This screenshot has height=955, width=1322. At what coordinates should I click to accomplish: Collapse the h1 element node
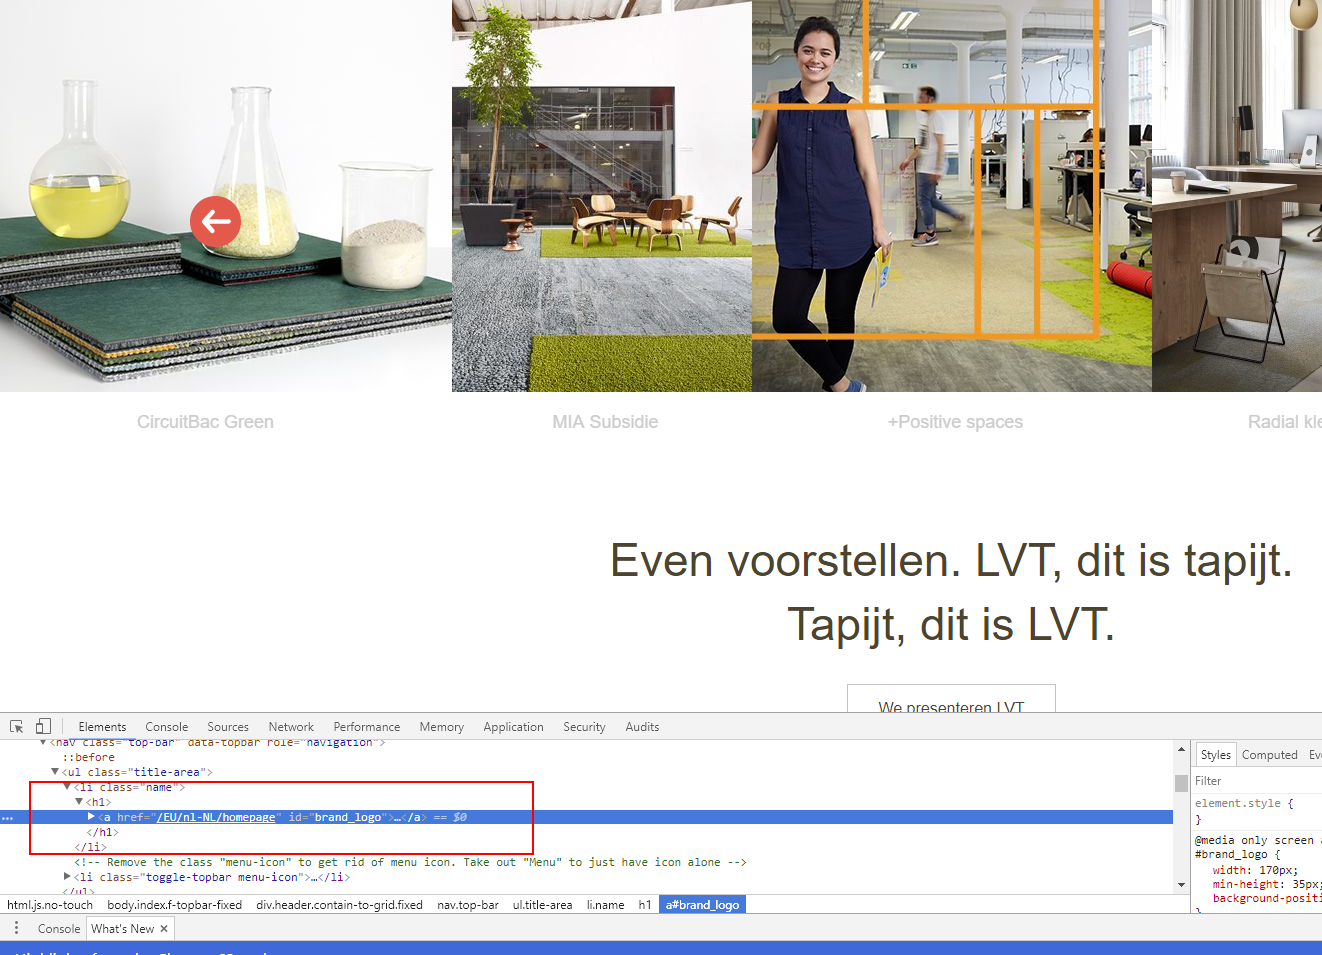[79, 802]
